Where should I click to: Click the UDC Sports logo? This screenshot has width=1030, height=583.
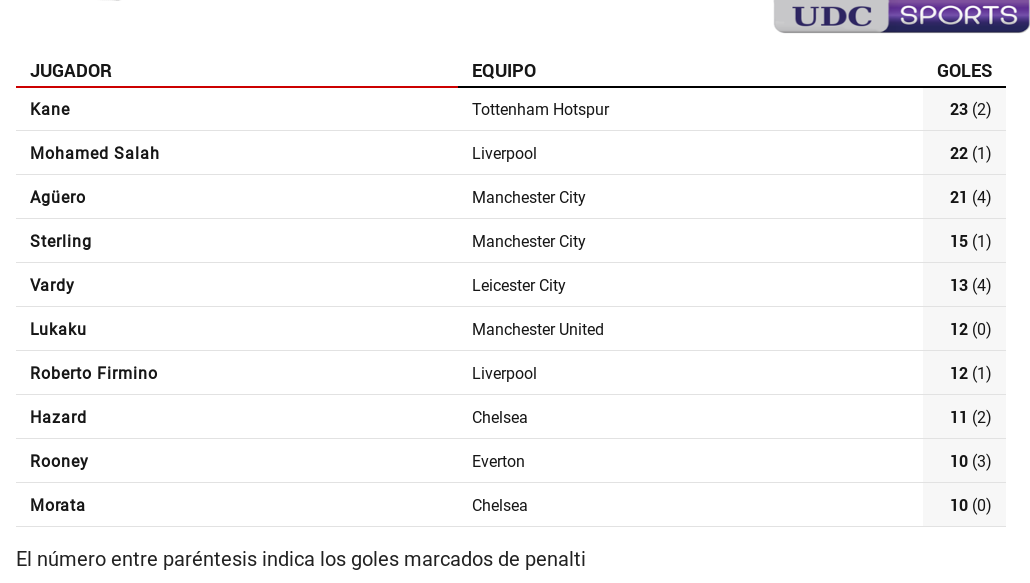click(900, 16)
